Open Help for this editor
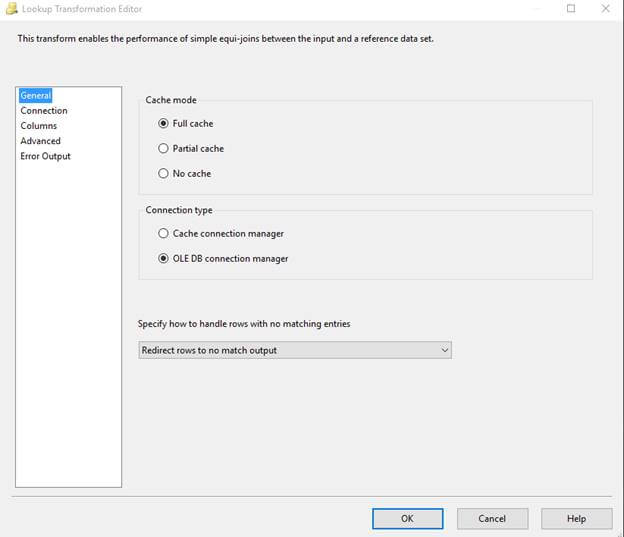 (576, 518)
